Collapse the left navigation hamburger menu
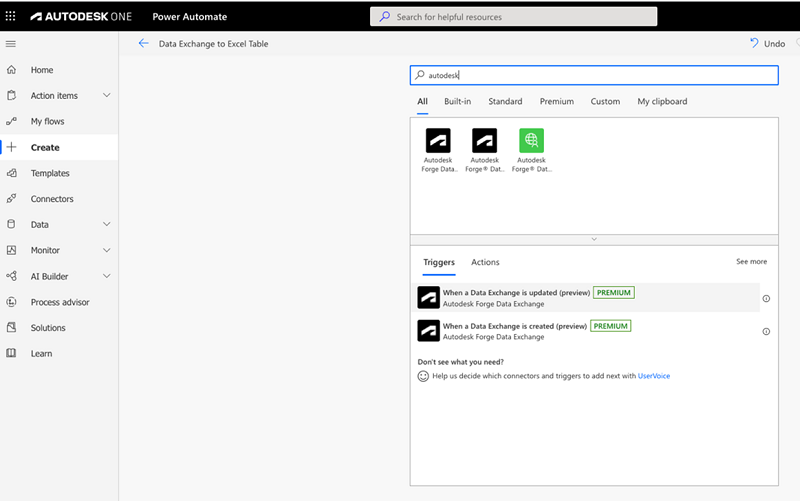 11,44
